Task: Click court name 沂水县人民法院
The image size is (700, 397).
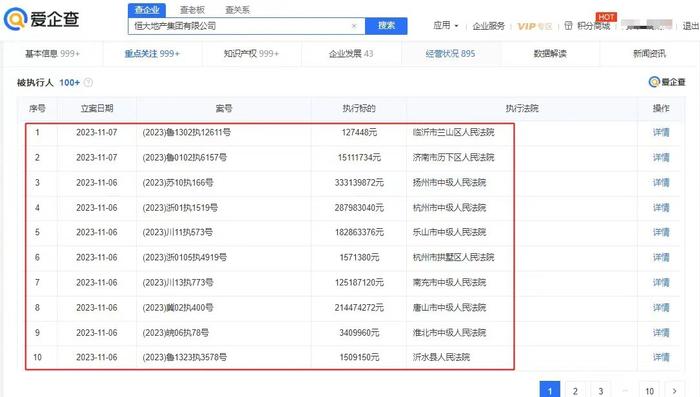Action: pyautogui.click(x=441, y=357)
